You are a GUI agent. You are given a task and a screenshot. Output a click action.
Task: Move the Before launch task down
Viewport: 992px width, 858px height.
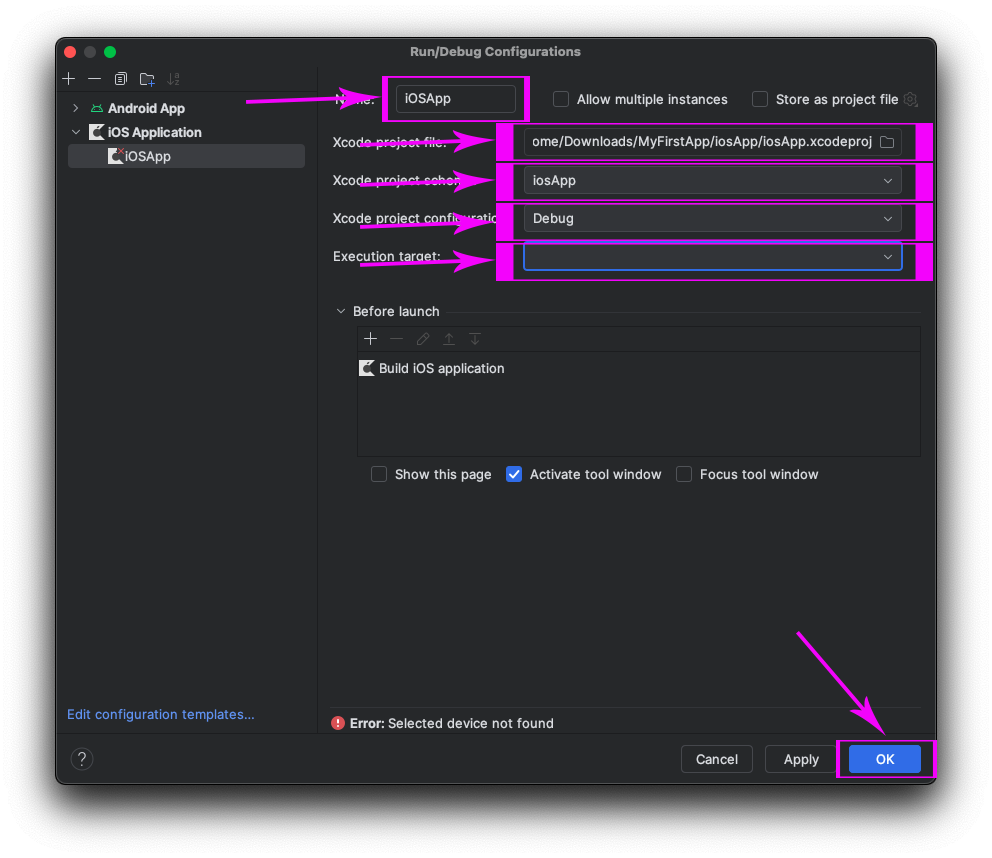(474, 339)
